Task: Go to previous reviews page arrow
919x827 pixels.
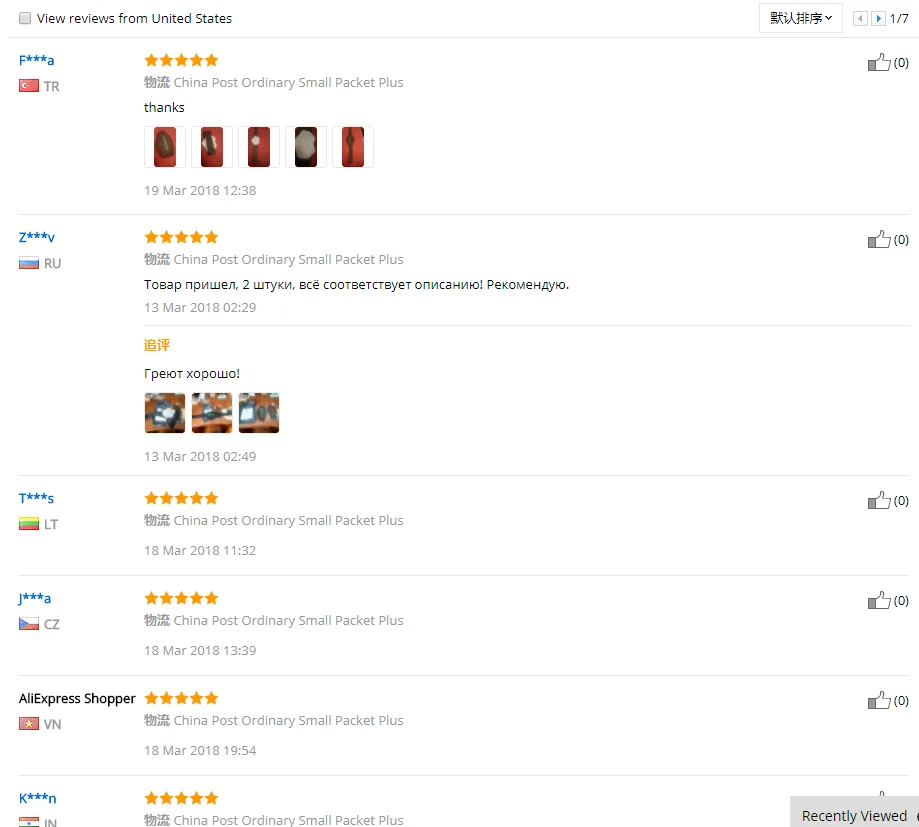Action: point(860,19)
